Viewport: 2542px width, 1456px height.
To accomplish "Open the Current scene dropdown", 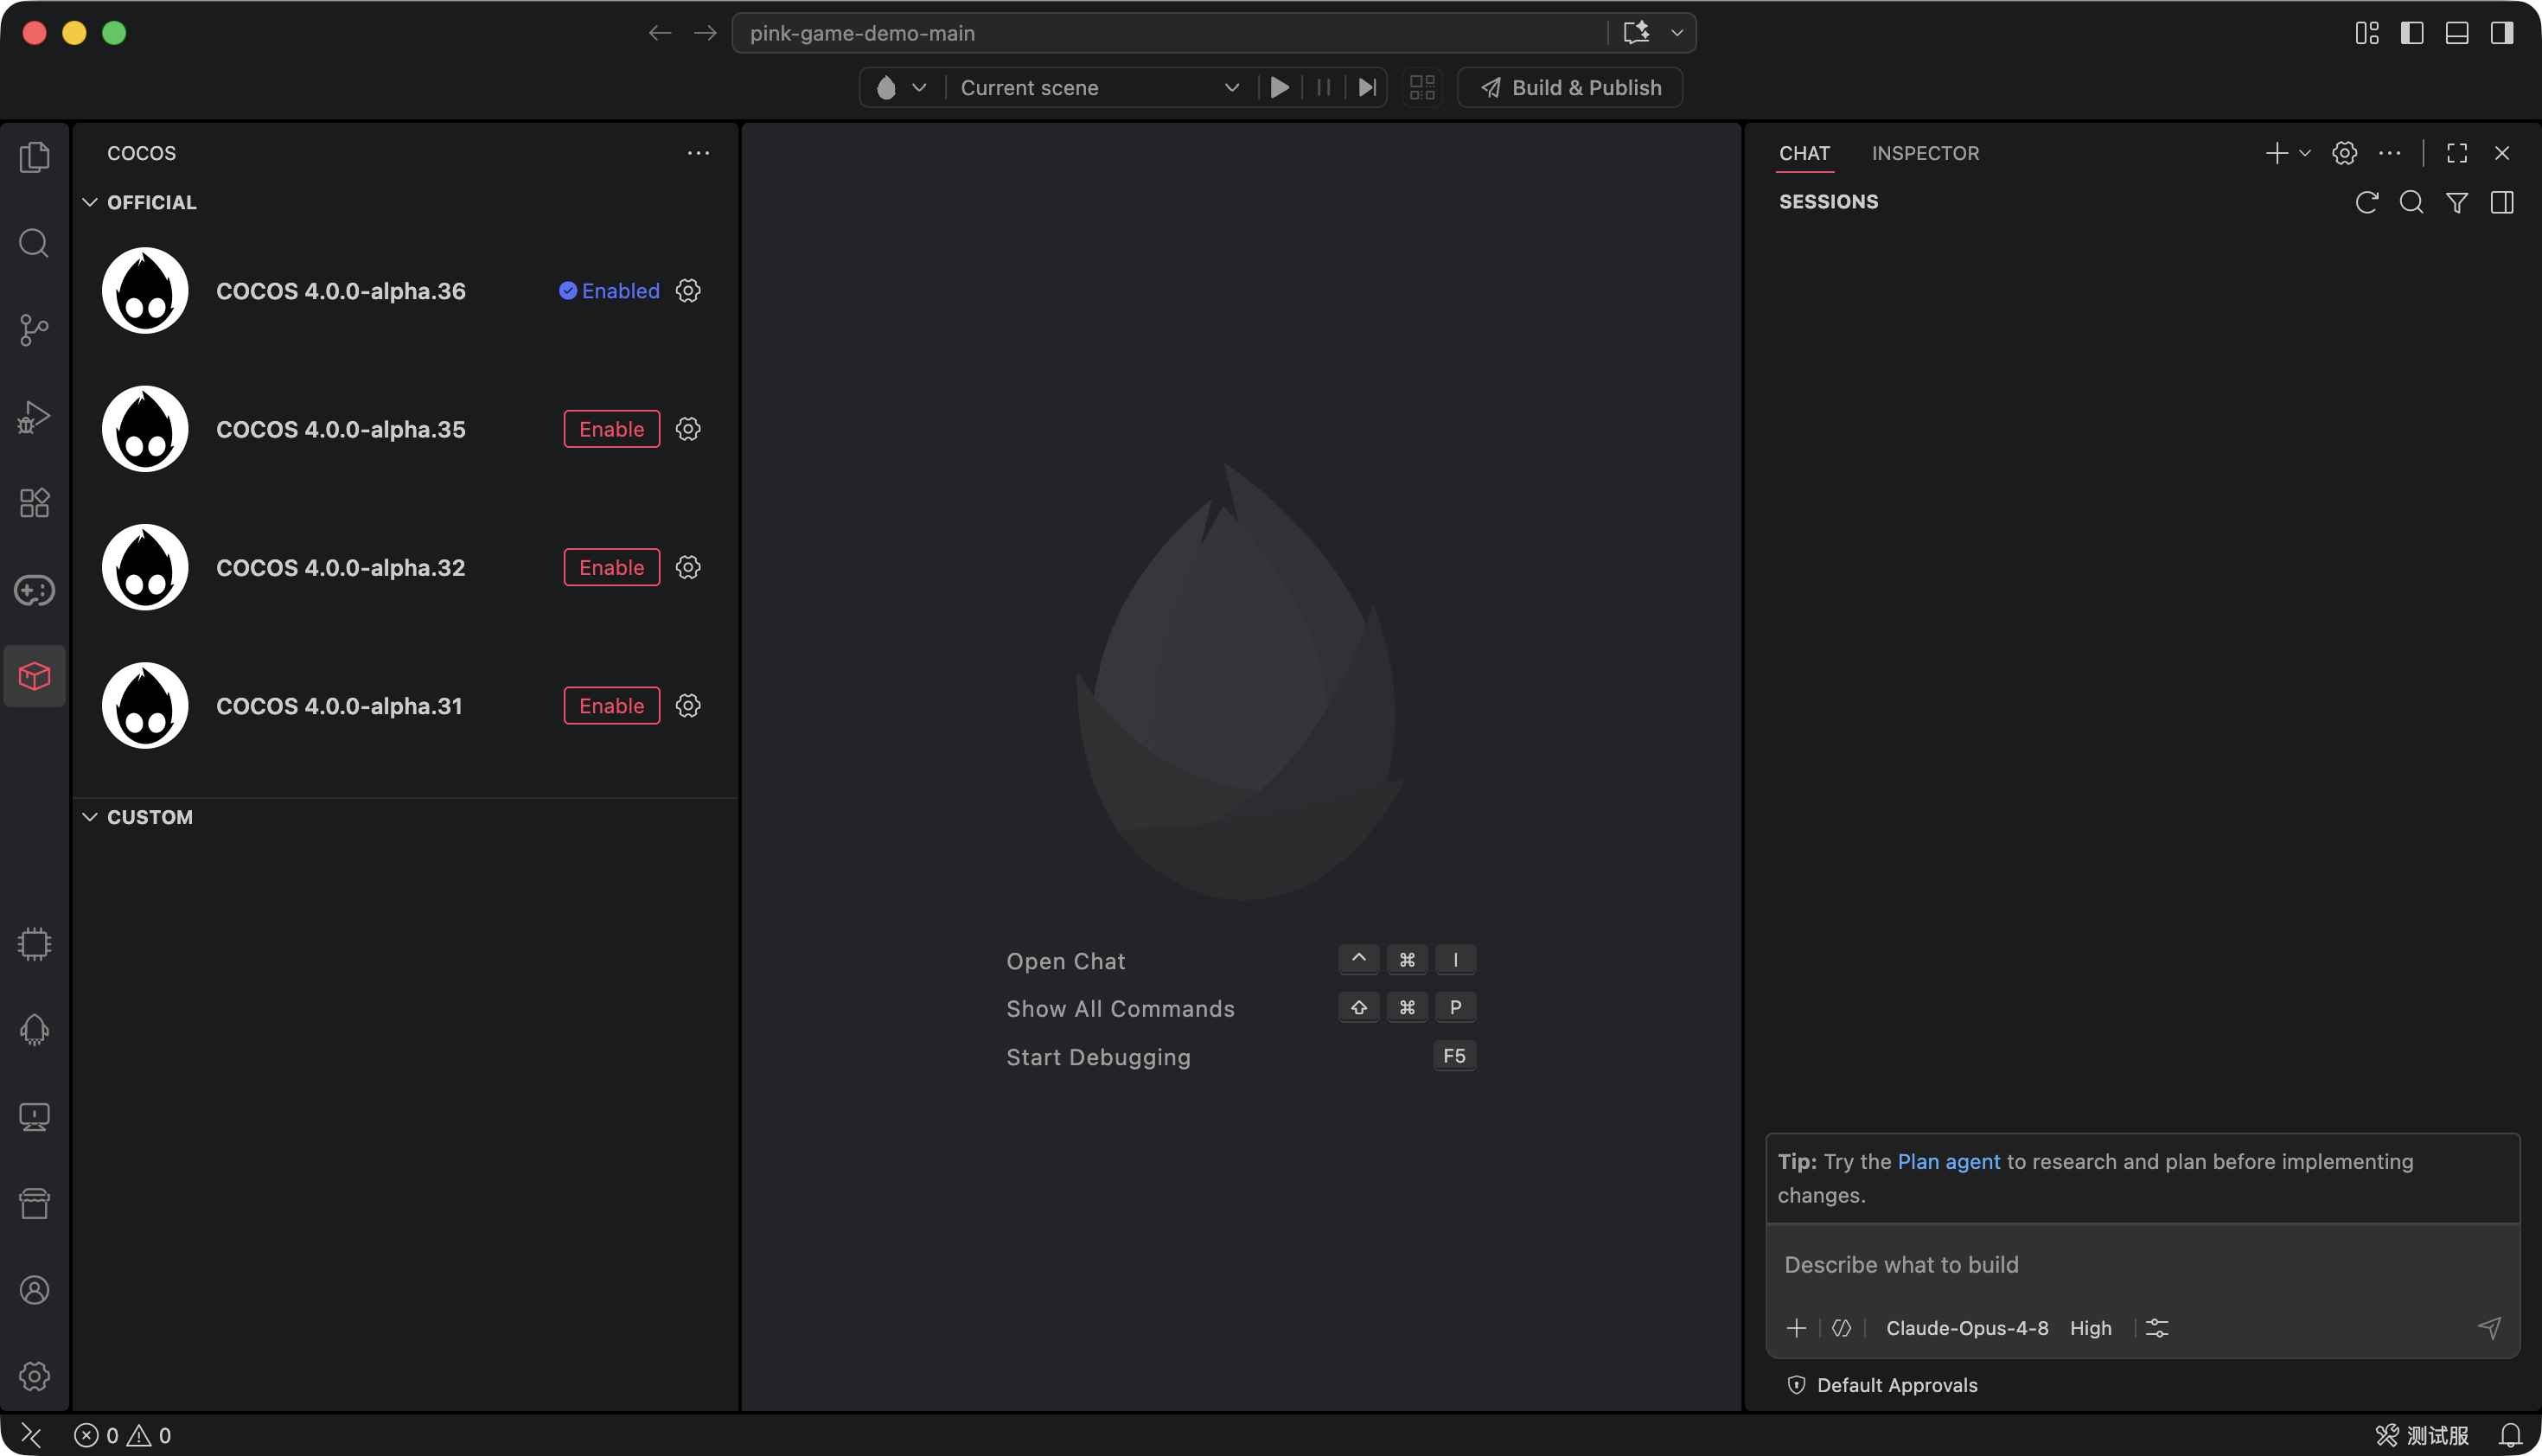I will coord(1099,88).
